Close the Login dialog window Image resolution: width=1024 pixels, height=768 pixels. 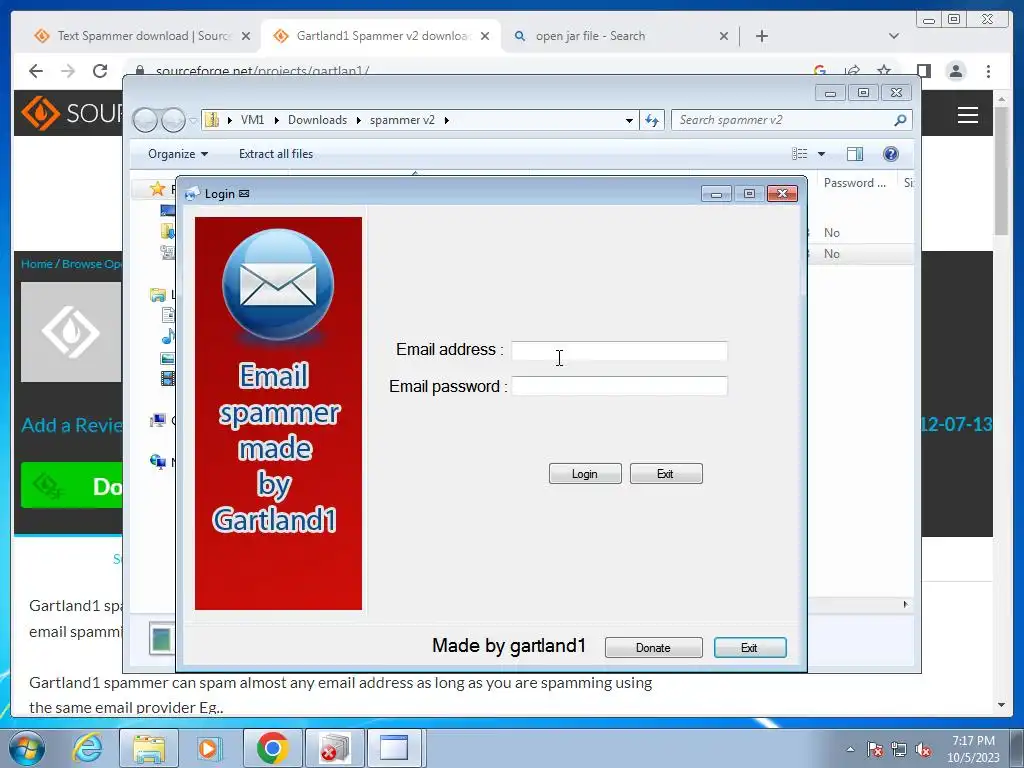click(782, 193)
